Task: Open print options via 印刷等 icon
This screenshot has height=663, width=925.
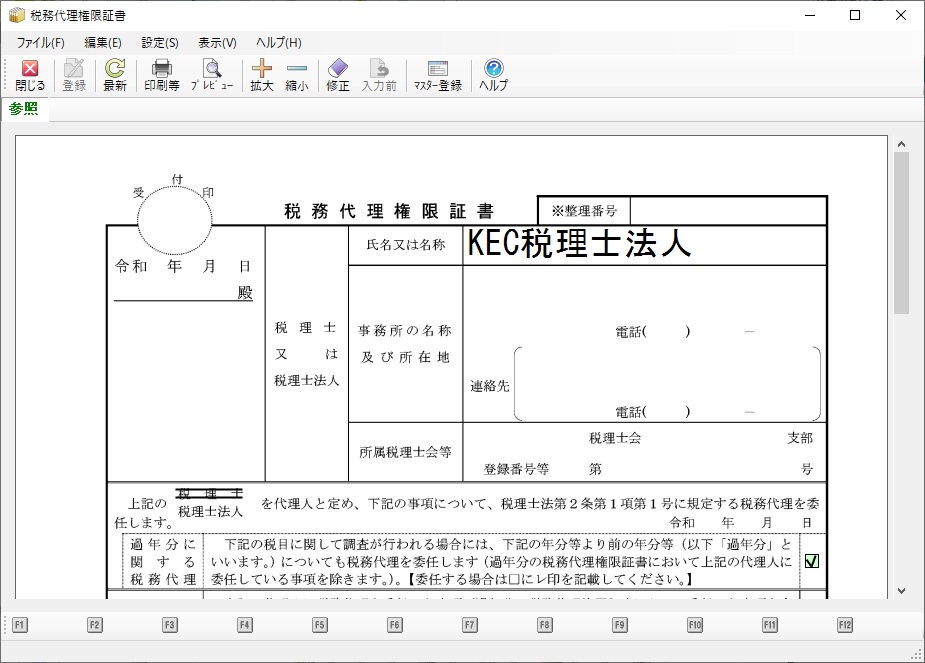Action: tap(162, 75)
